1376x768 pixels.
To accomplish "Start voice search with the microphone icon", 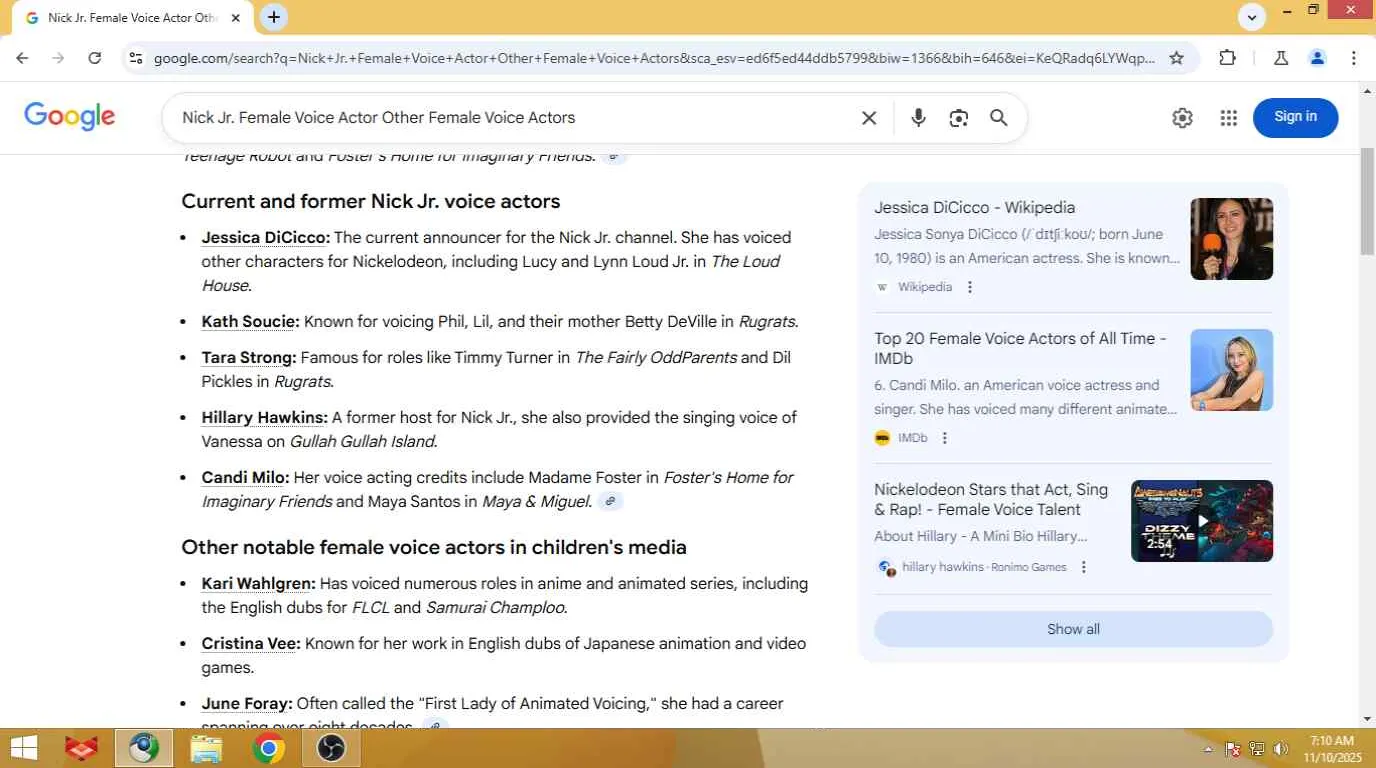I will (x=918, y=118).
